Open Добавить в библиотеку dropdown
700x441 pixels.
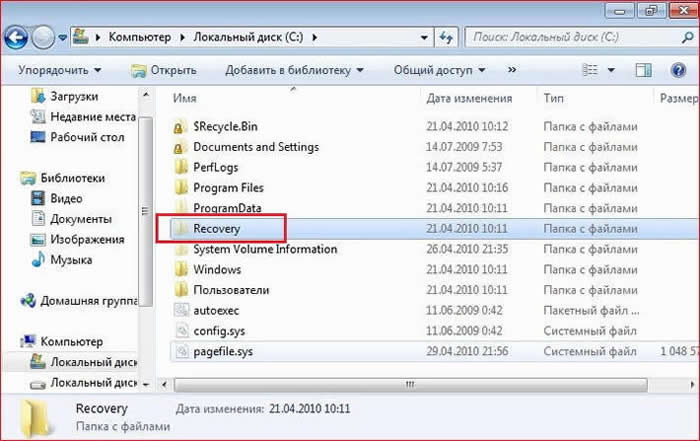[x=294, y=70]
